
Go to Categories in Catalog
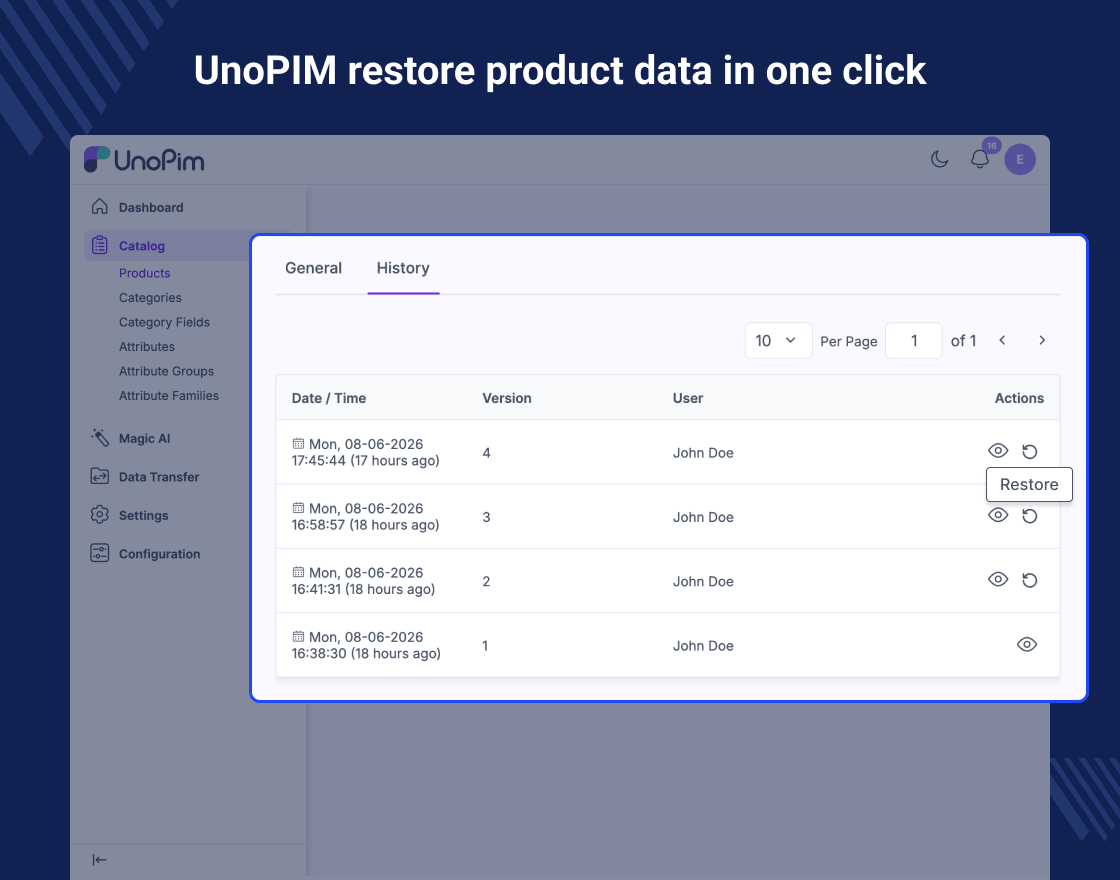[150, 297]
